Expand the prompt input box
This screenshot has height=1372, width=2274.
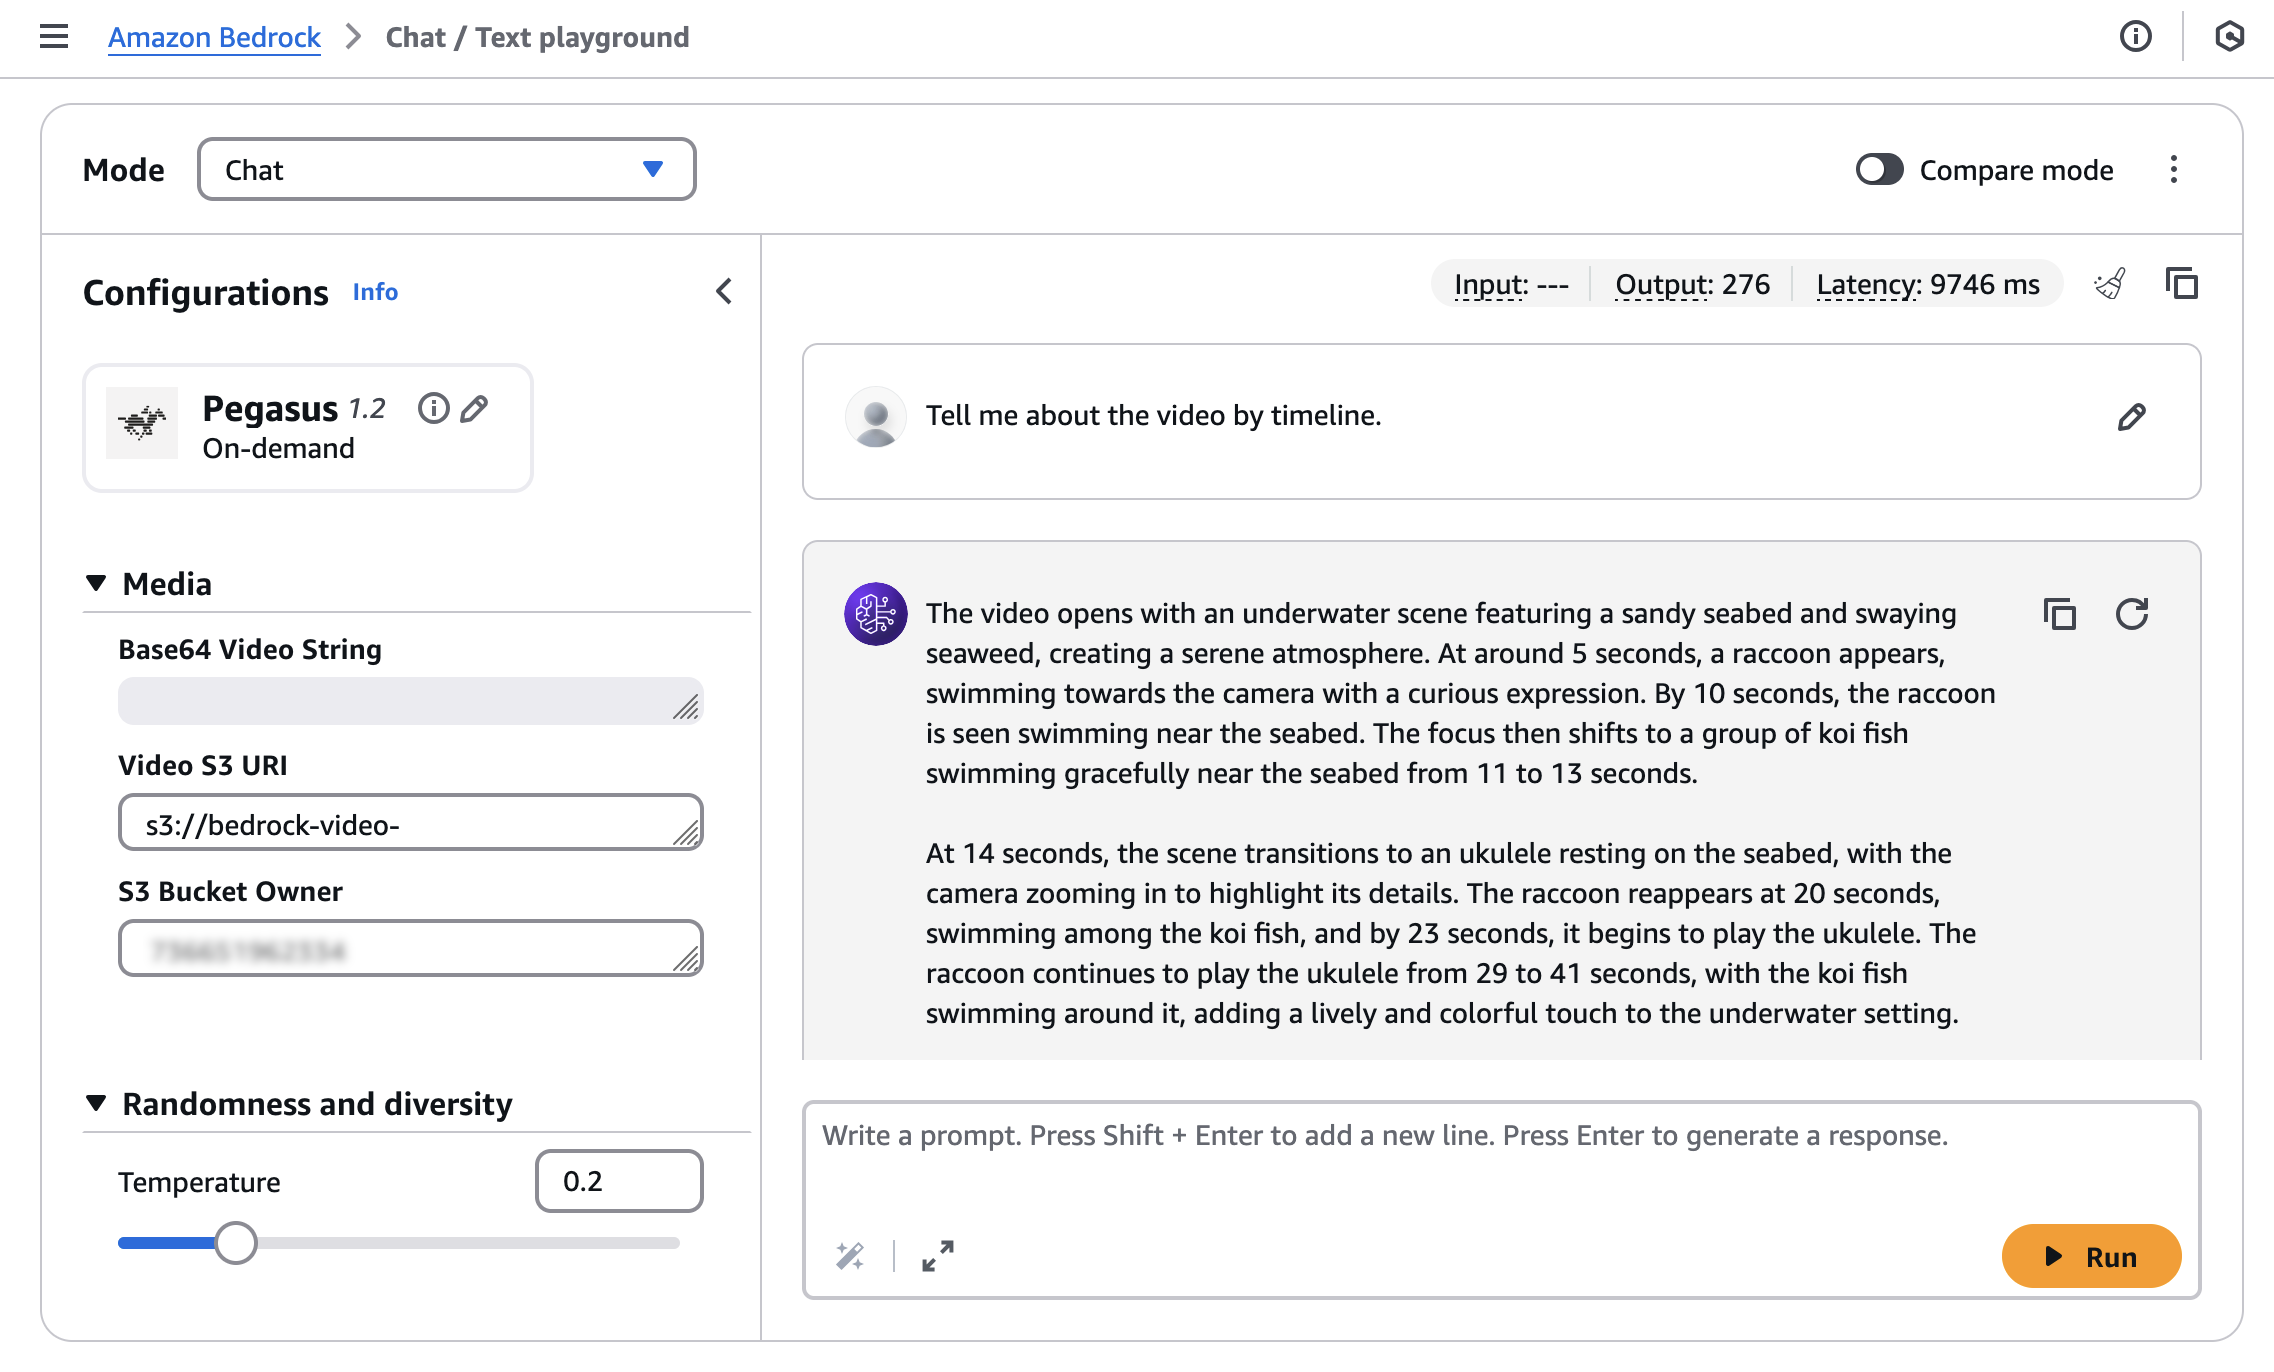[x=937, y=1256]
